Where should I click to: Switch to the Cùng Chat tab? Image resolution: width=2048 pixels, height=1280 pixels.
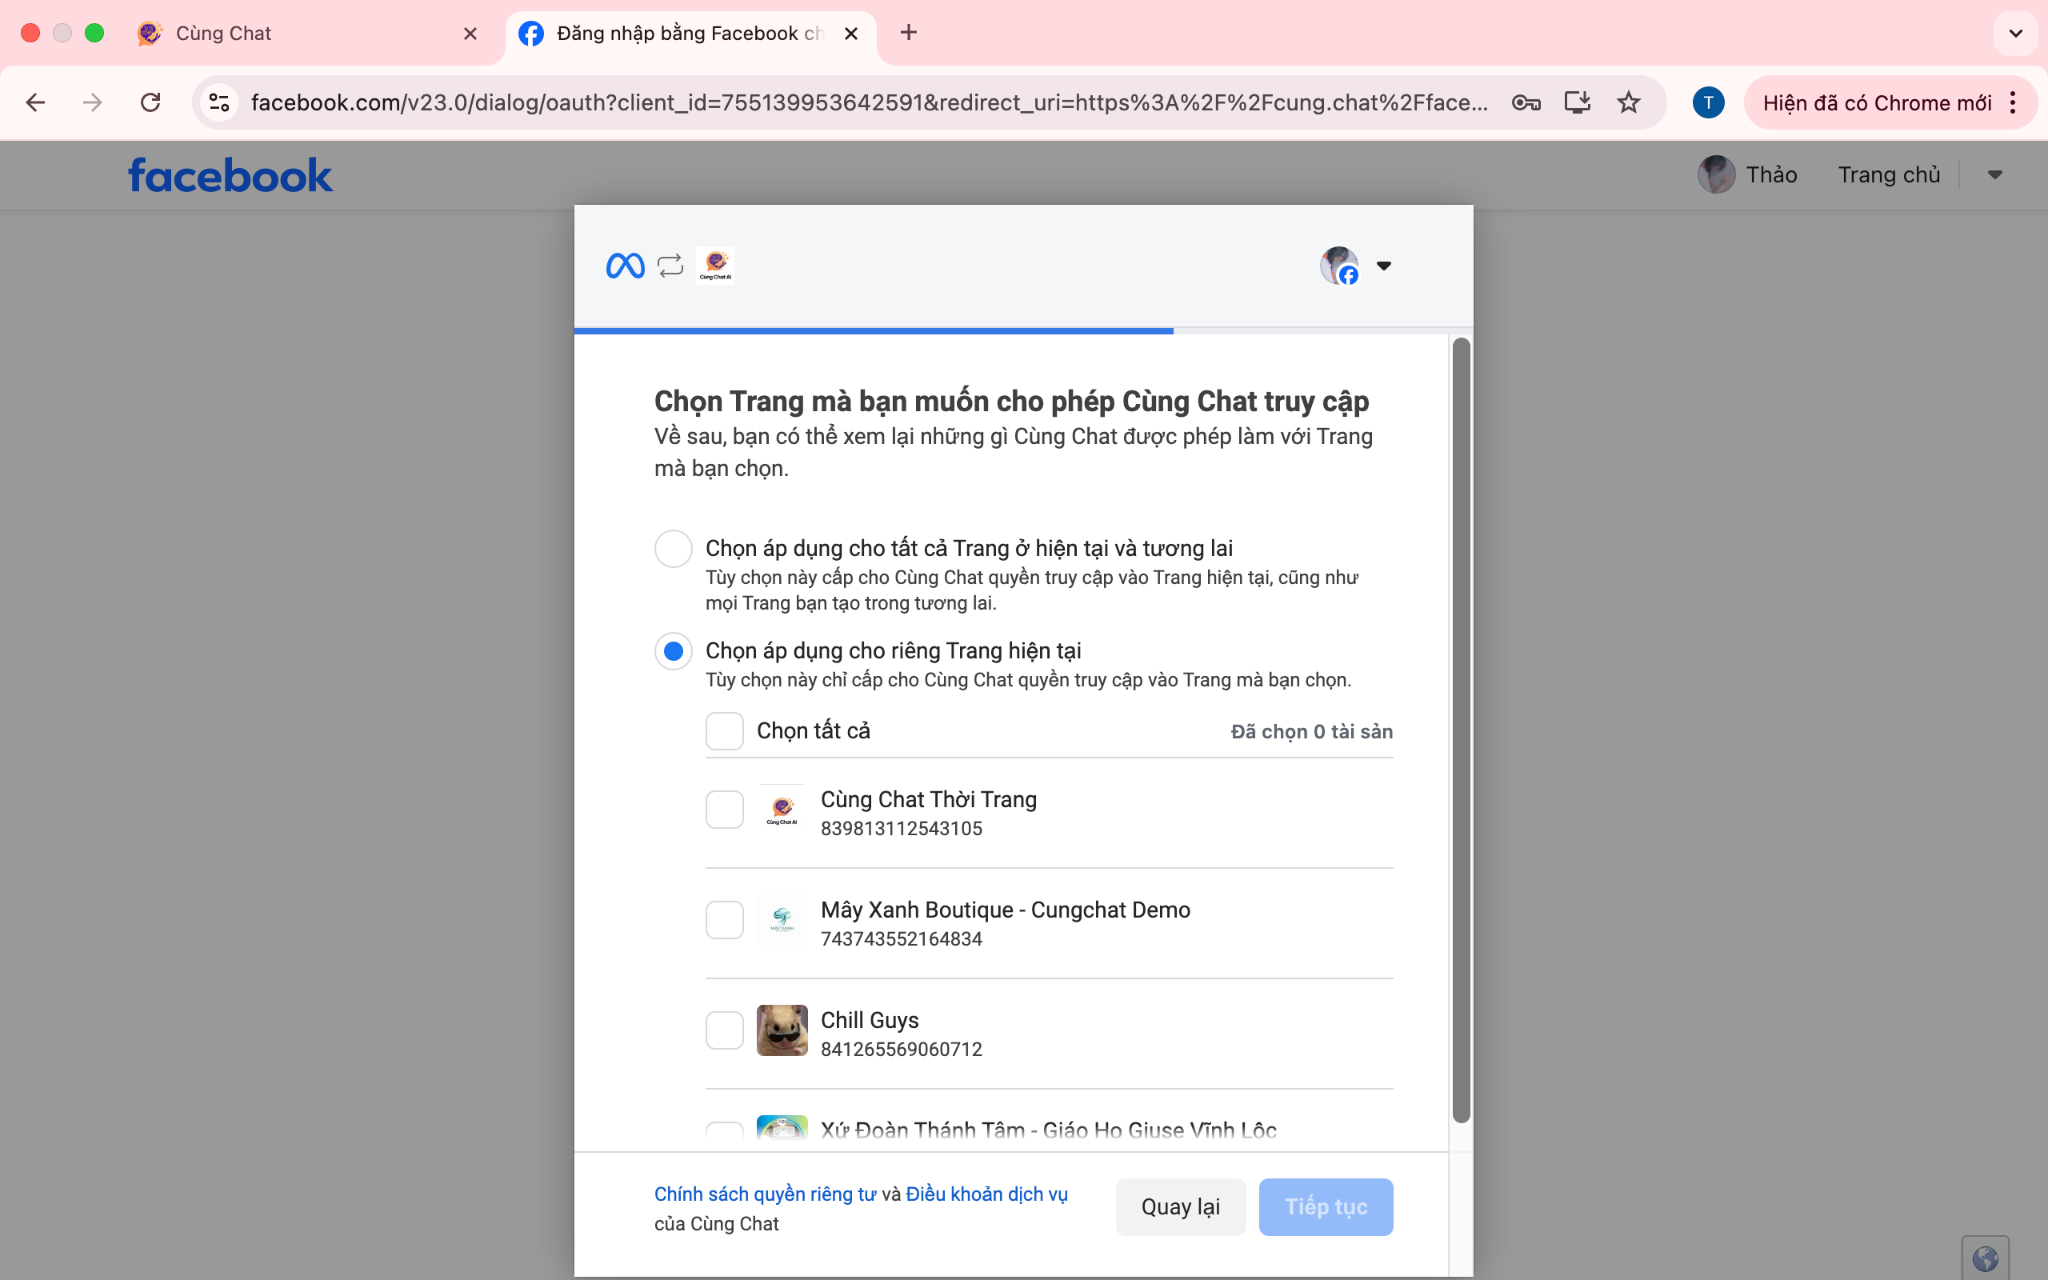pyautogui.click(x=224, y=33)
